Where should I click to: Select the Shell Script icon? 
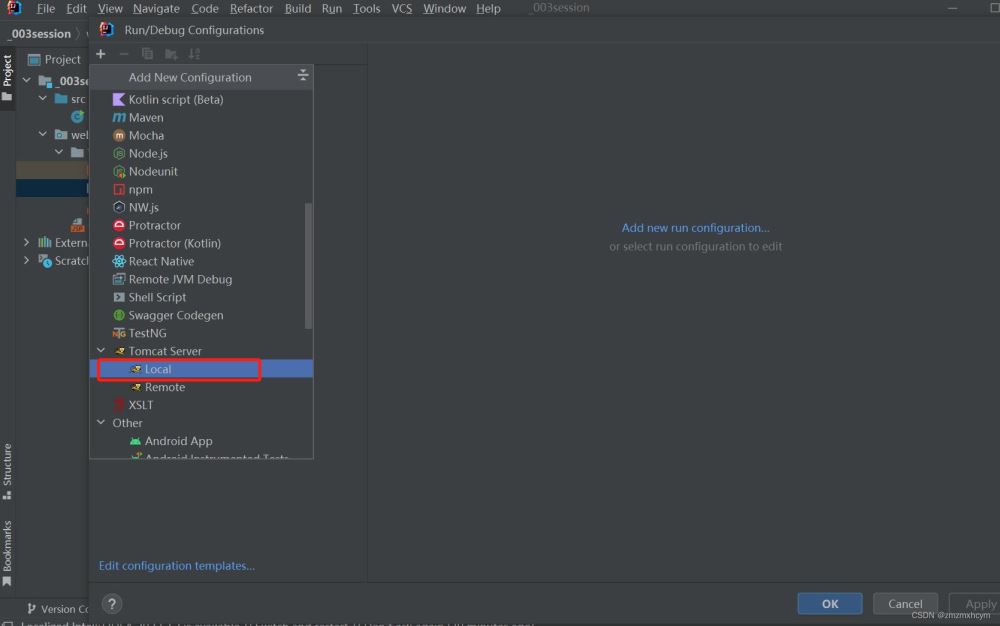click(119, 297)
